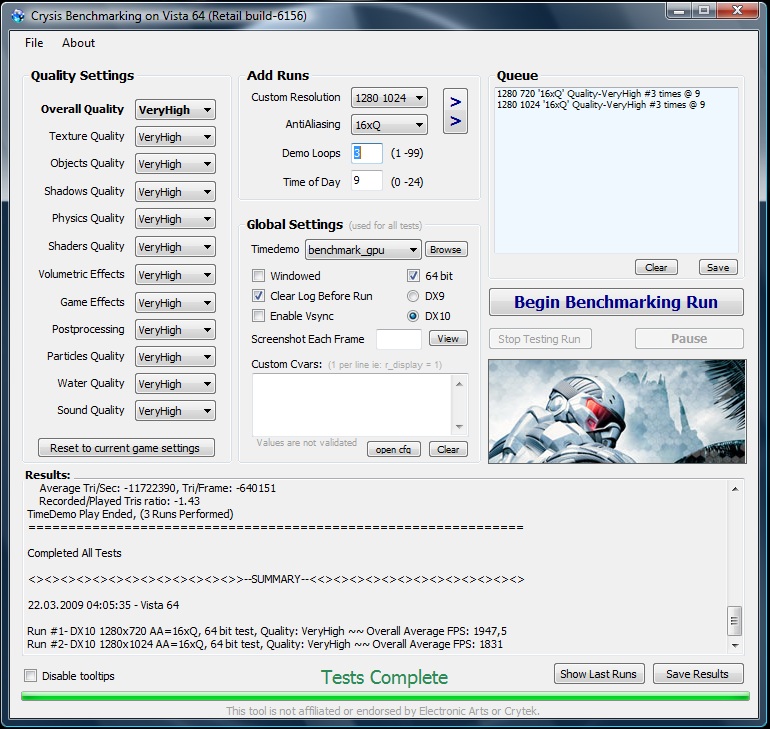770x729 pixels.
Task: Expand the Postprocessing dropdown
Action: [175, 330]
